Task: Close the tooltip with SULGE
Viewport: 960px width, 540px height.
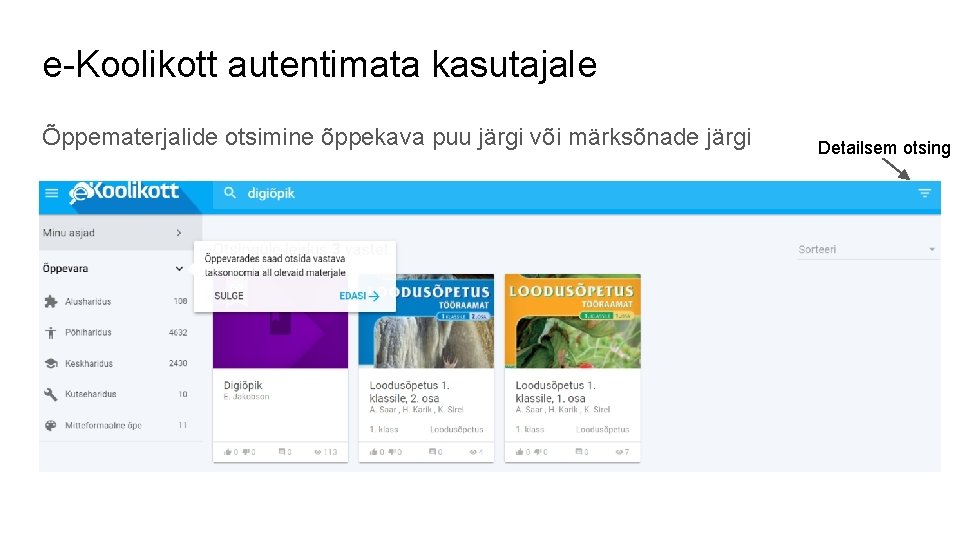Action: (229, 296)
